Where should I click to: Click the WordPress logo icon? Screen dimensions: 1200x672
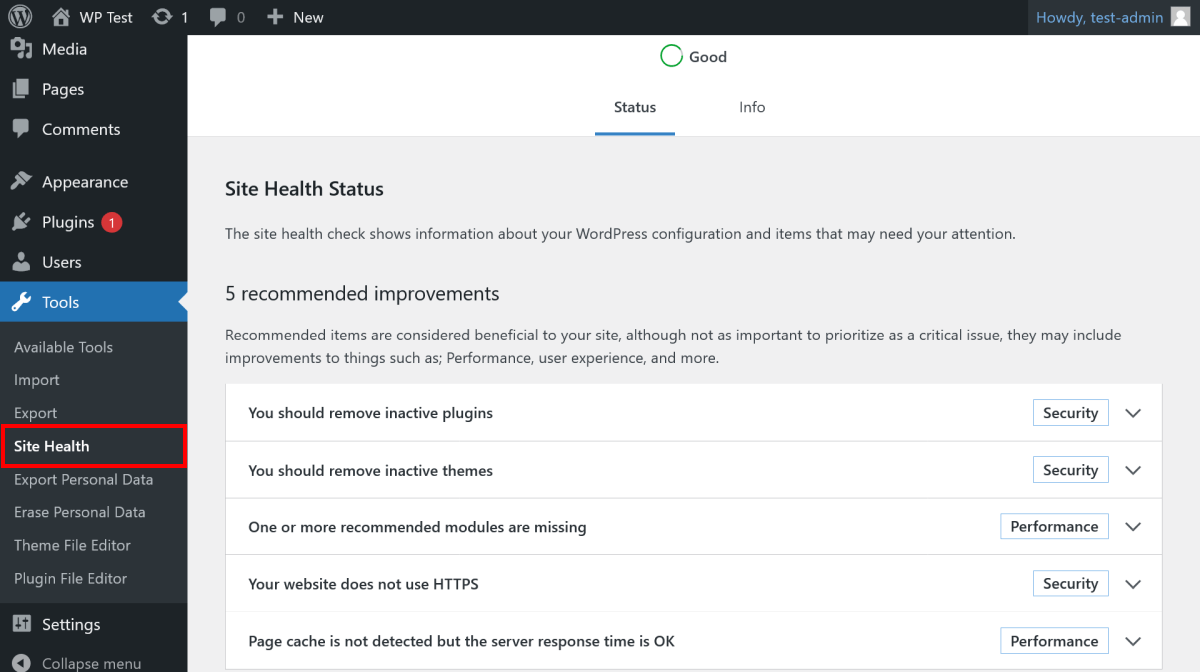pos(20,17)
